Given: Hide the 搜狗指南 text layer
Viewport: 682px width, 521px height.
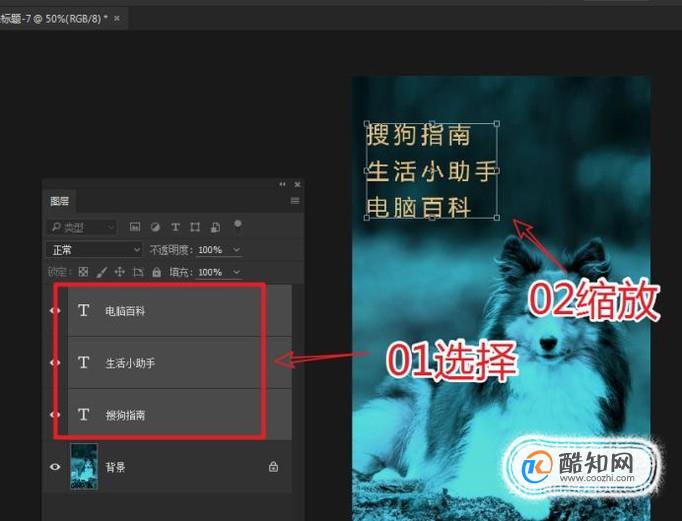Looking at the screenshot, I should tap(55, 414).
